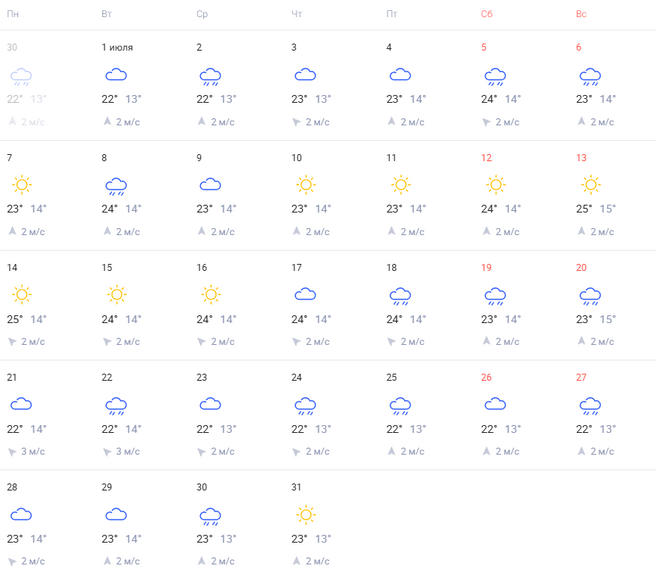The width and height of the screenshot is (656, 573).
Task: Select the faded June 30 rain icon
Action: coord(20,76)
